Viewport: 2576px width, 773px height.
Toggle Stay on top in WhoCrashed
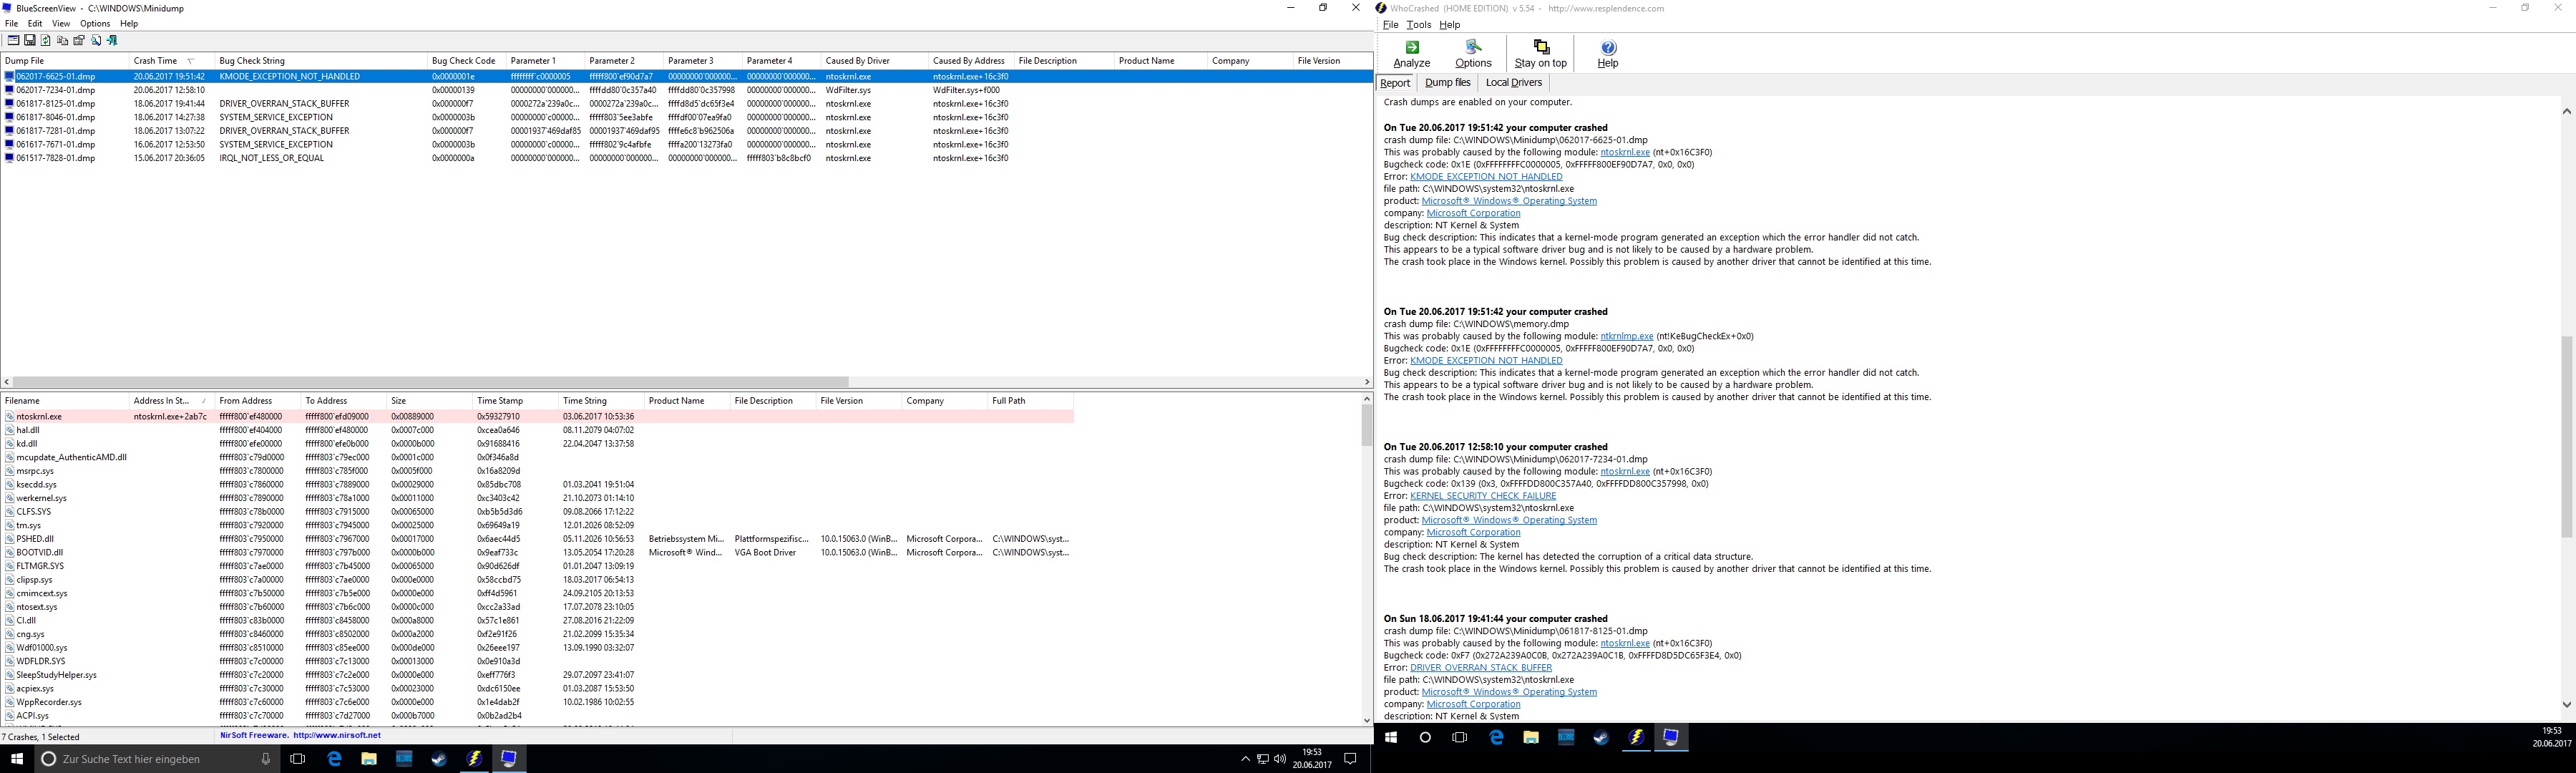[1540, 53]
